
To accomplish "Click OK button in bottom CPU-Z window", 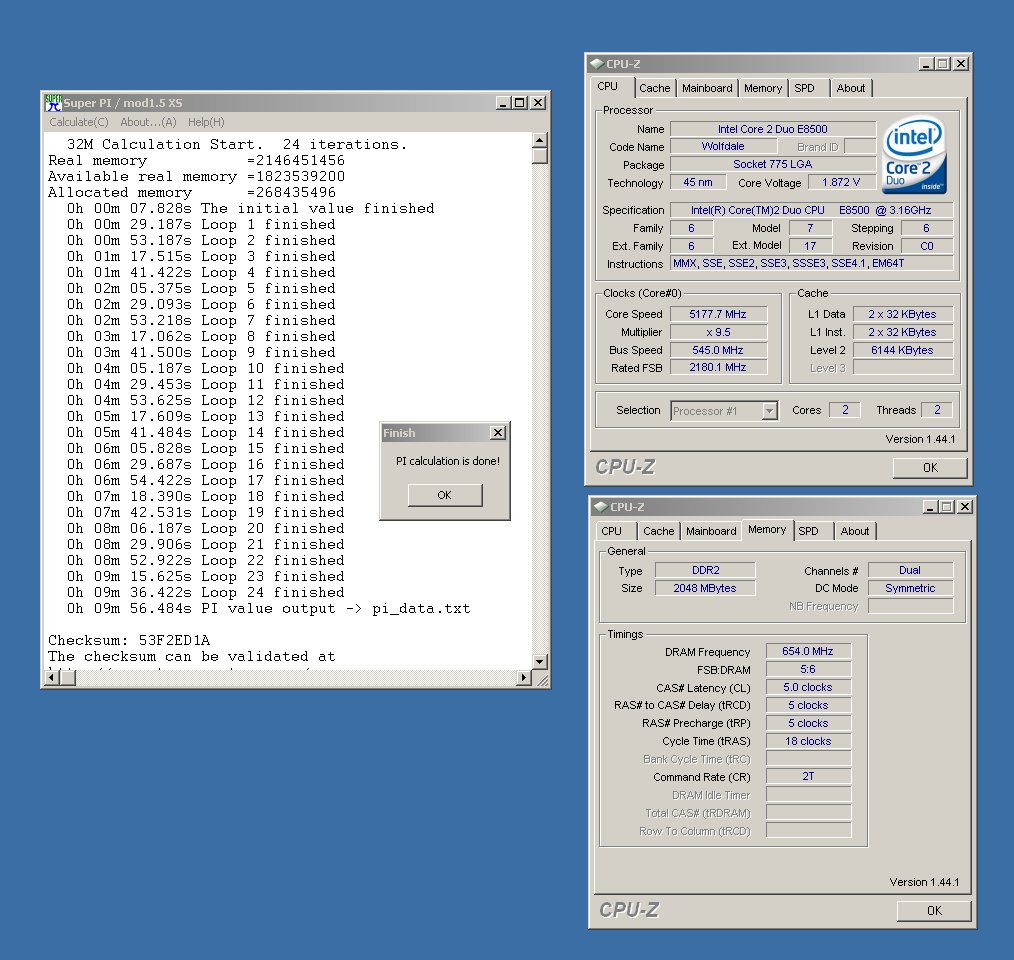I will coord(934,910).
